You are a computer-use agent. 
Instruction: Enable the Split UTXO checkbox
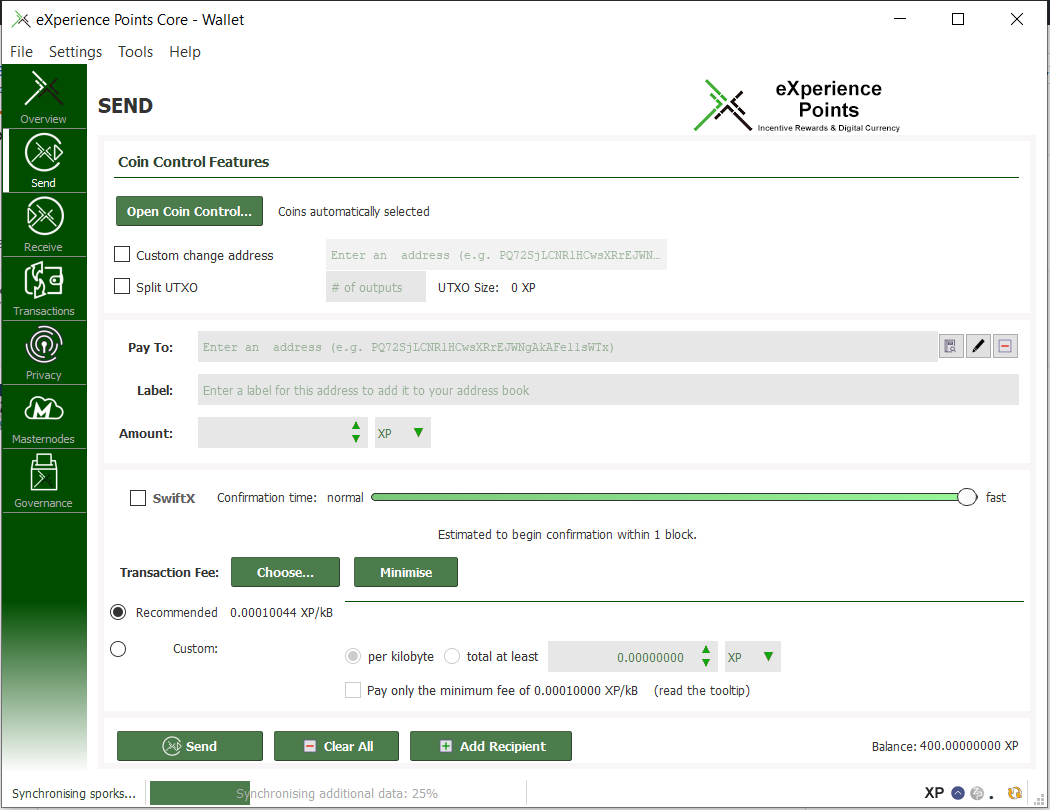point(122,287)
